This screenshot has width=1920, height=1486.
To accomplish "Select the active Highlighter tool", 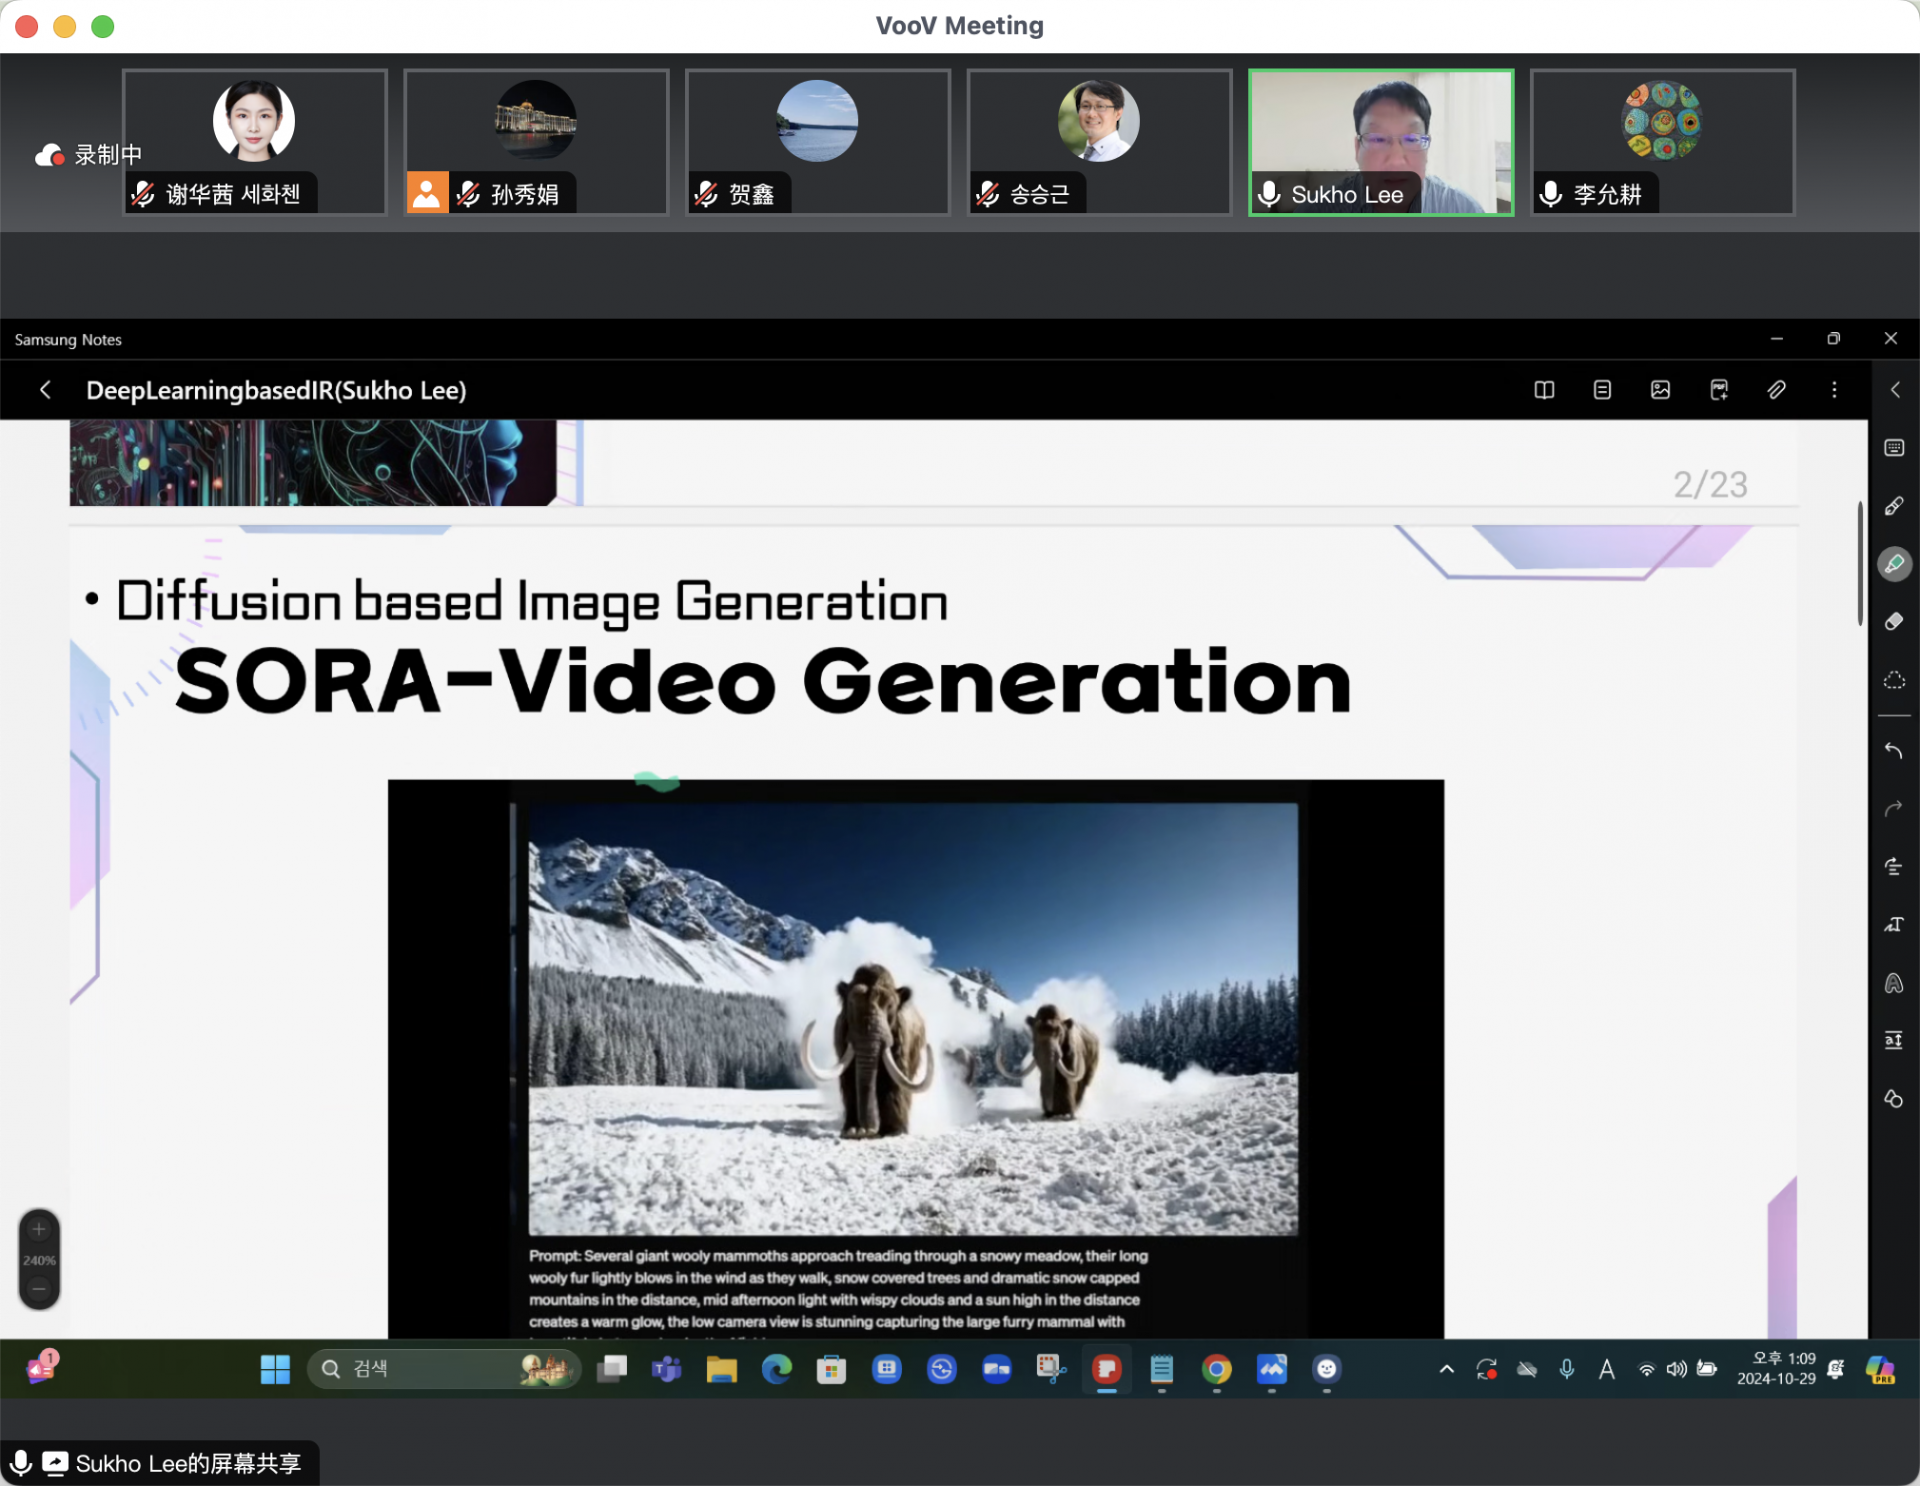I will [1894, 564].
